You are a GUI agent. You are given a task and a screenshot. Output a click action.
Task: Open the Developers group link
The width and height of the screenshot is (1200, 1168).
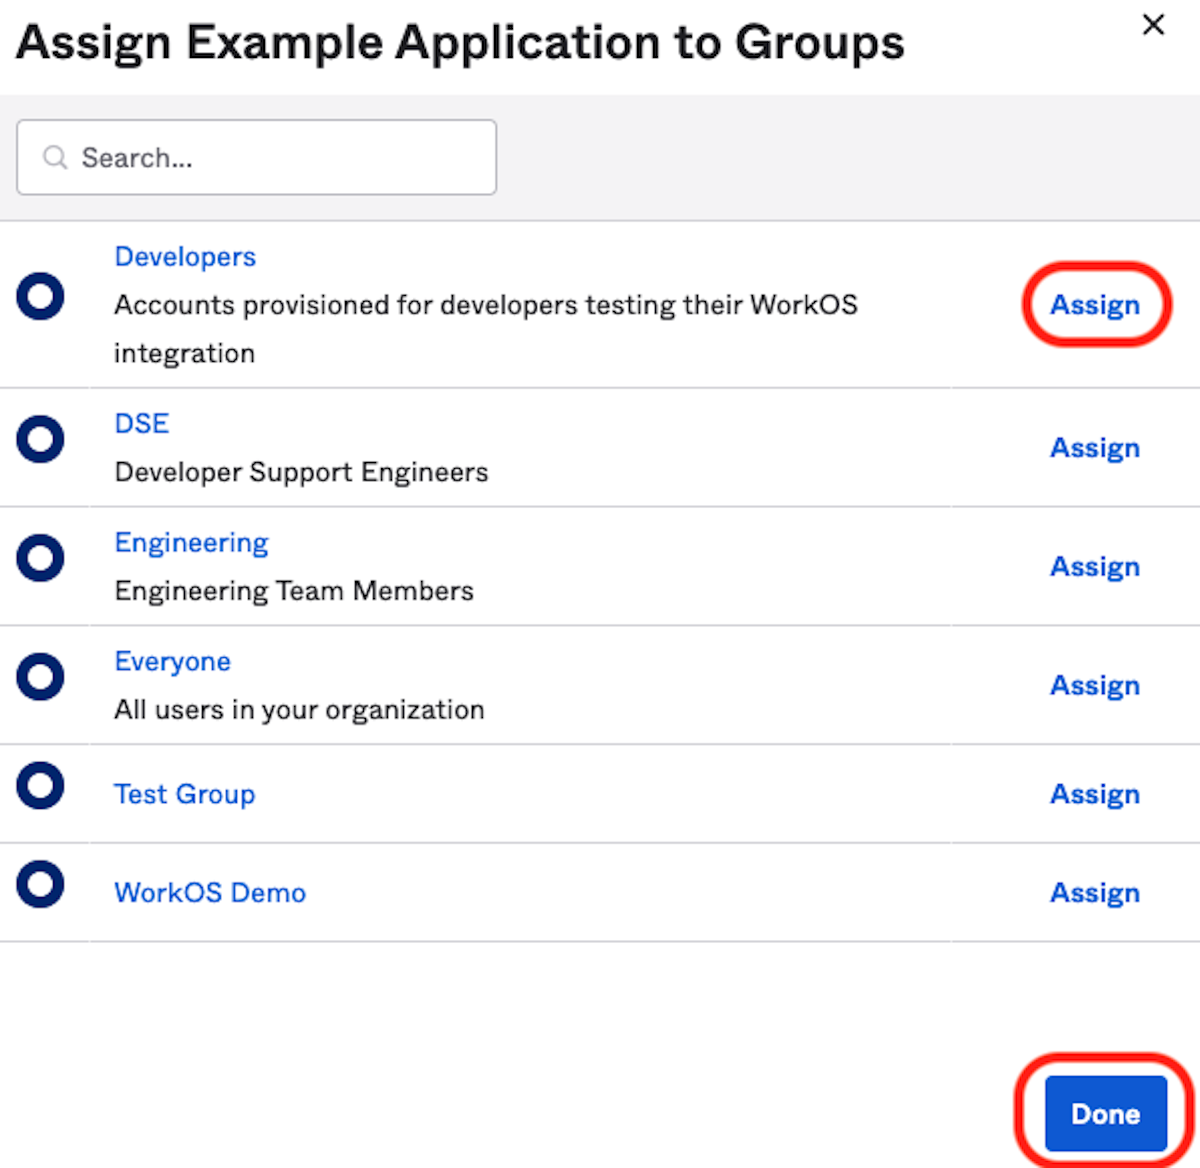point(185,257)
